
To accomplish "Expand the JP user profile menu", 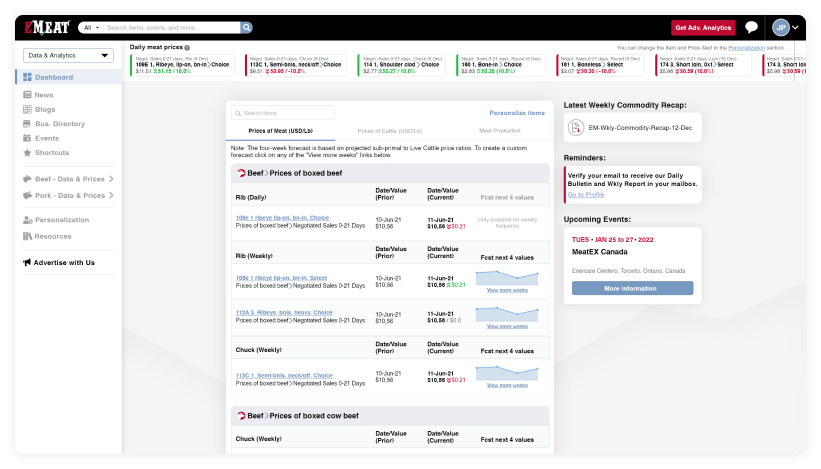I will point(785,28).
